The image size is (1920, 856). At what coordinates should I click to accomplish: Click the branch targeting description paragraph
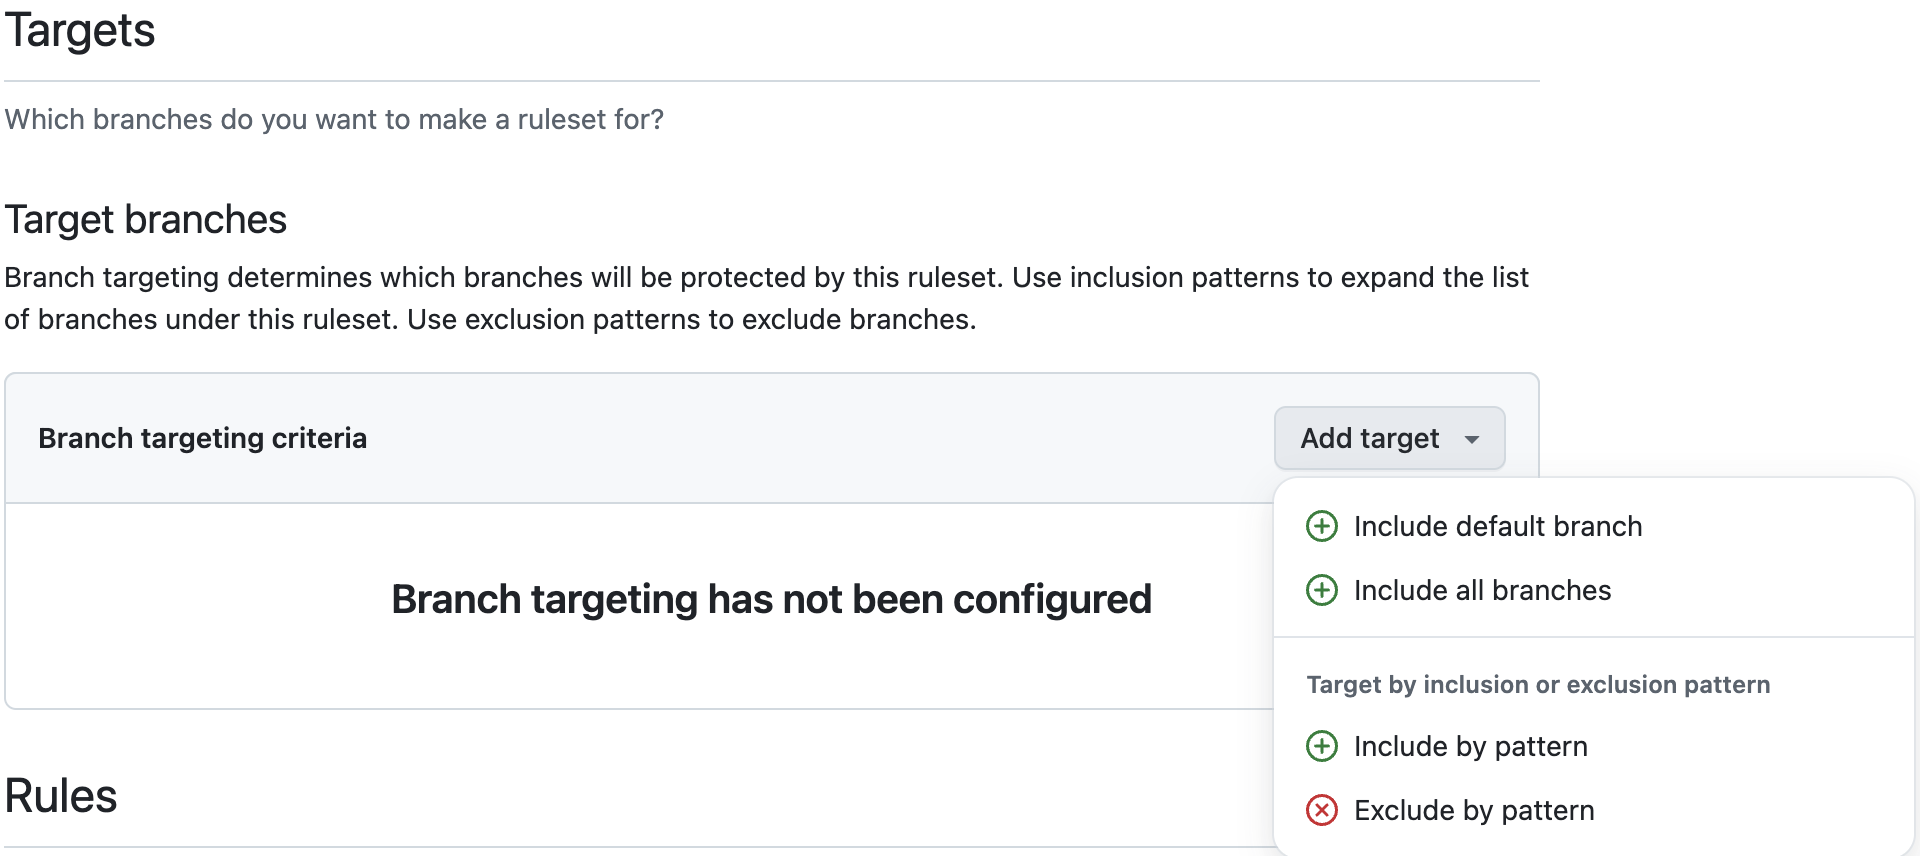point(766,298)
